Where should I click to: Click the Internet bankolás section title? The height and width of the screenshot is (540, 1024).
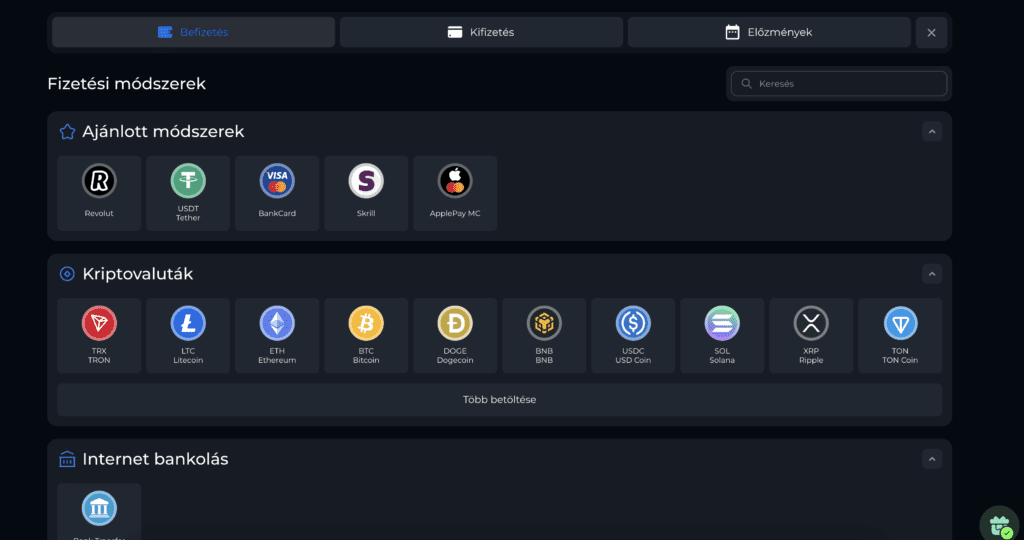(155, 460)
